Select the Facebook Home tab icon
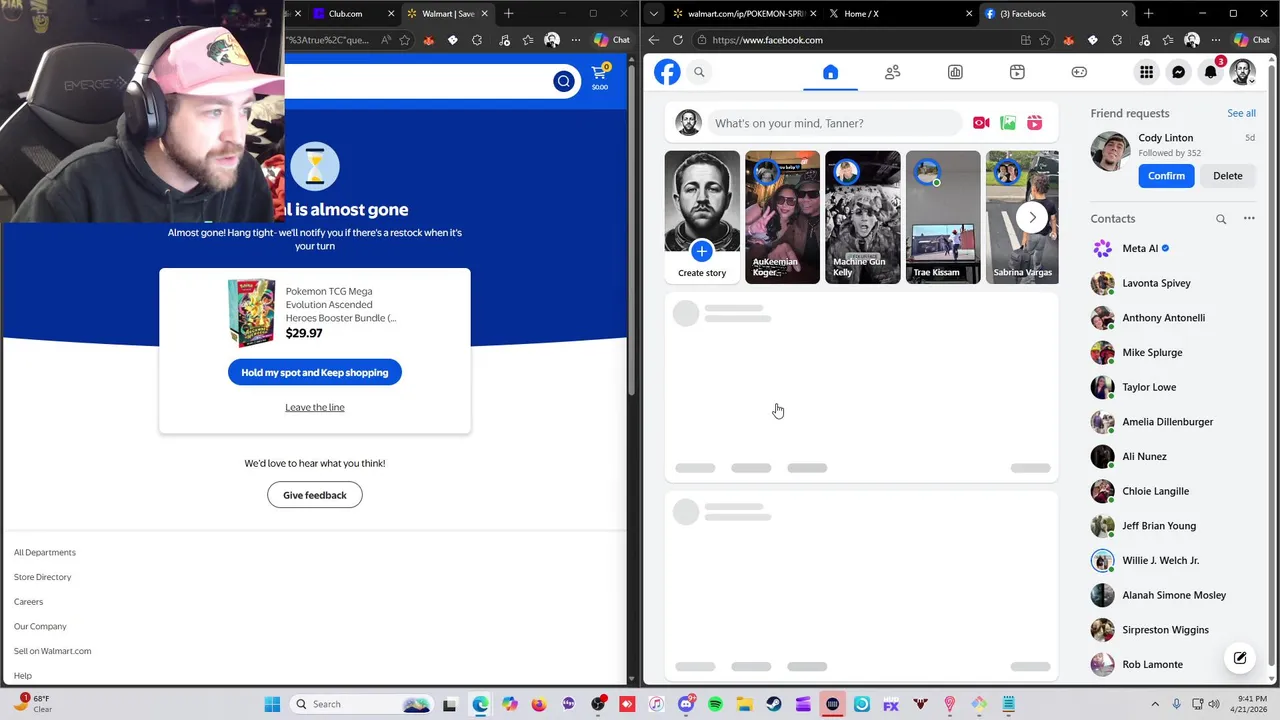Screen dimensions: 1280x720 pos(830,72)
